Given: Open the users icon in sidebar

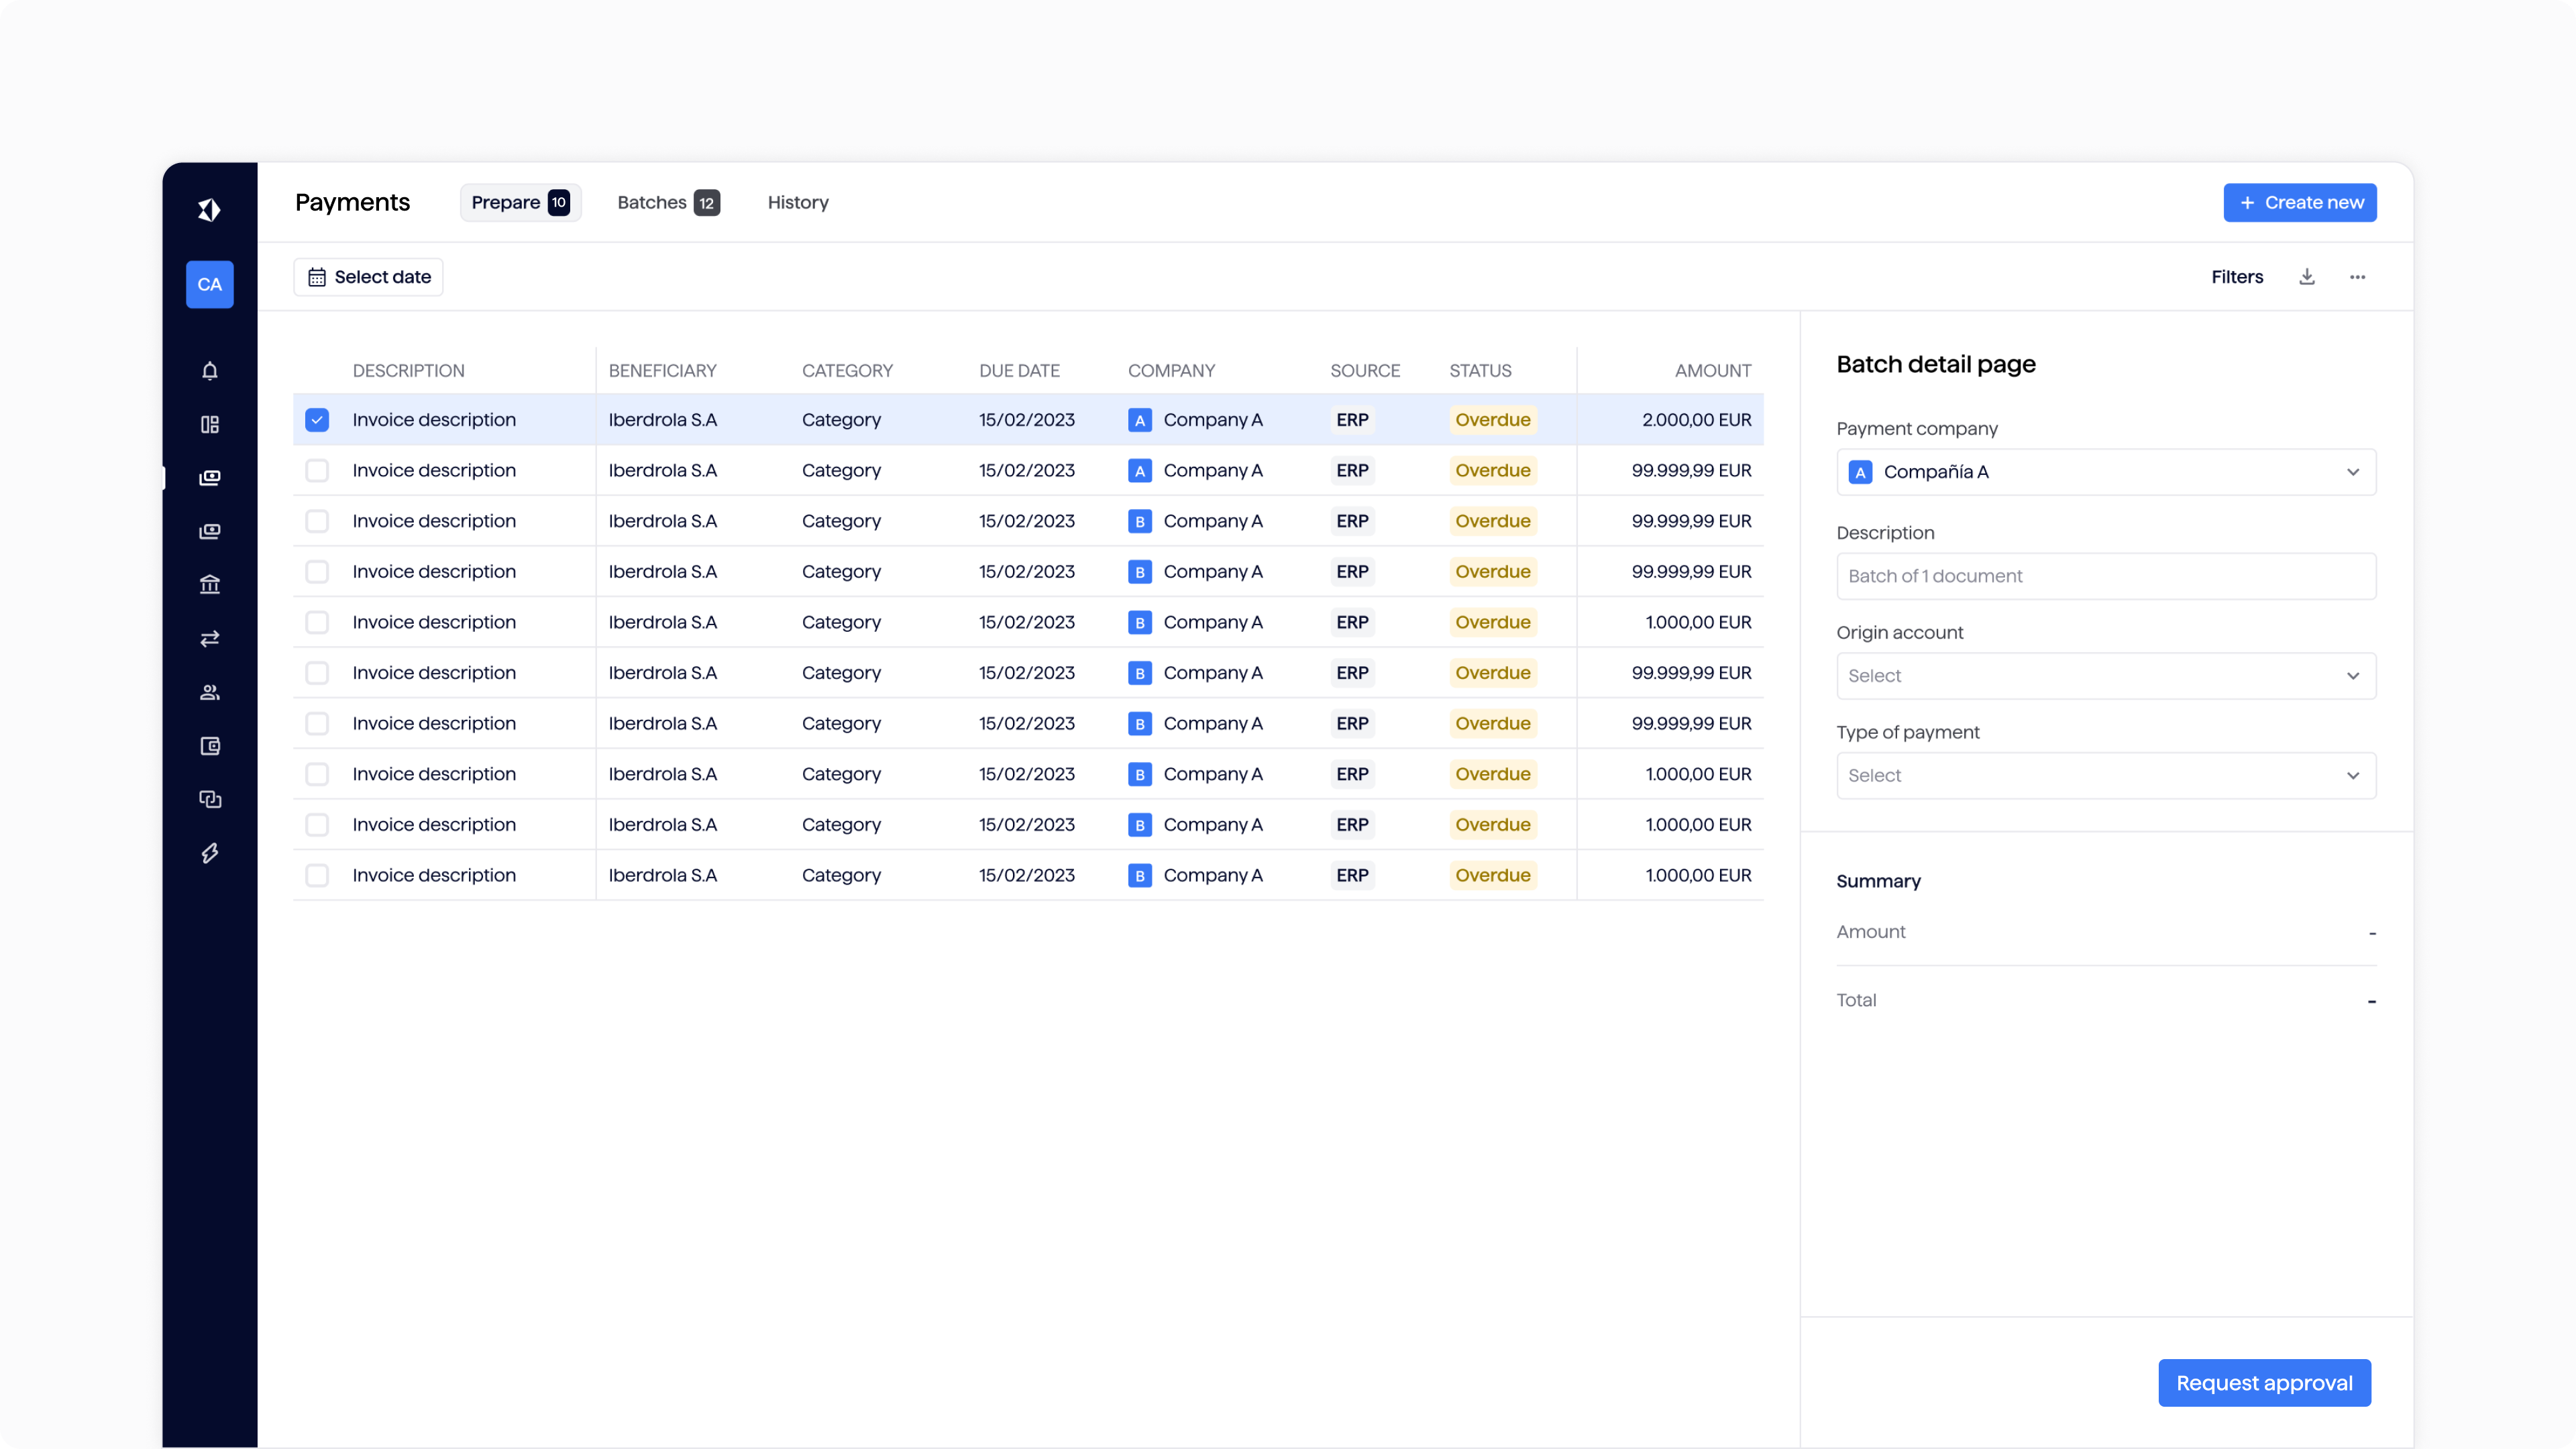Looking at the screenshot, I should click(x=209, y=692).
